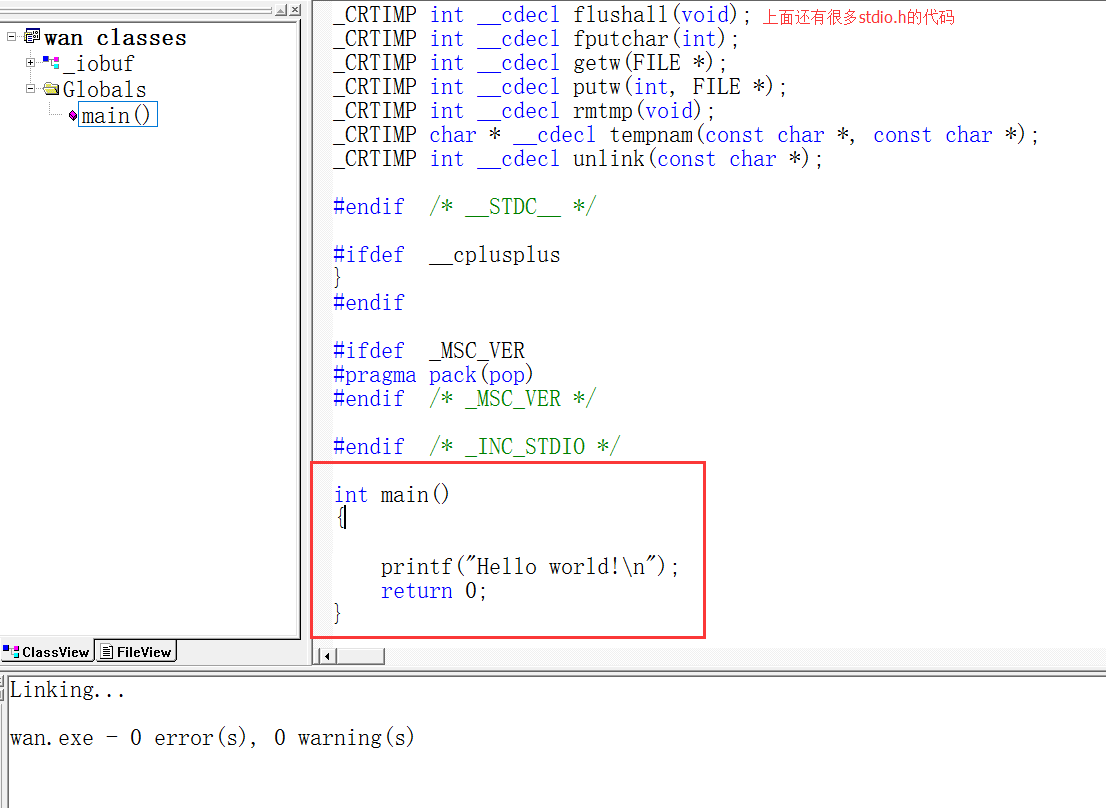Switch to the ClassView tab

(x=47, y=652)
